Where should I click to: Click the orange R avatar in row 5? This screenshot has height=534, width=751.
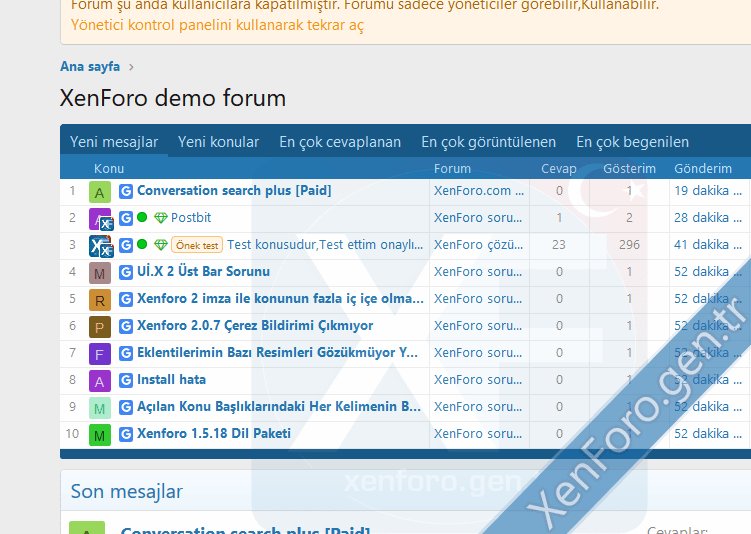click(x=100, y=300)
